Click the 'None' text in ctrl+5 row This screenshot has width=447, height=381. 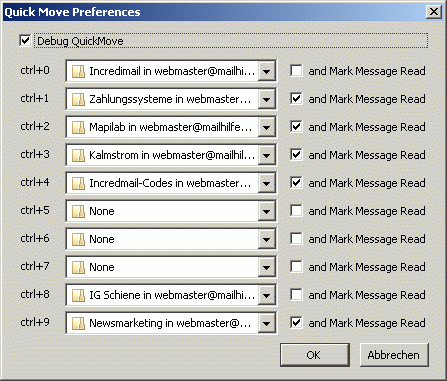click(x=102, y=211)
